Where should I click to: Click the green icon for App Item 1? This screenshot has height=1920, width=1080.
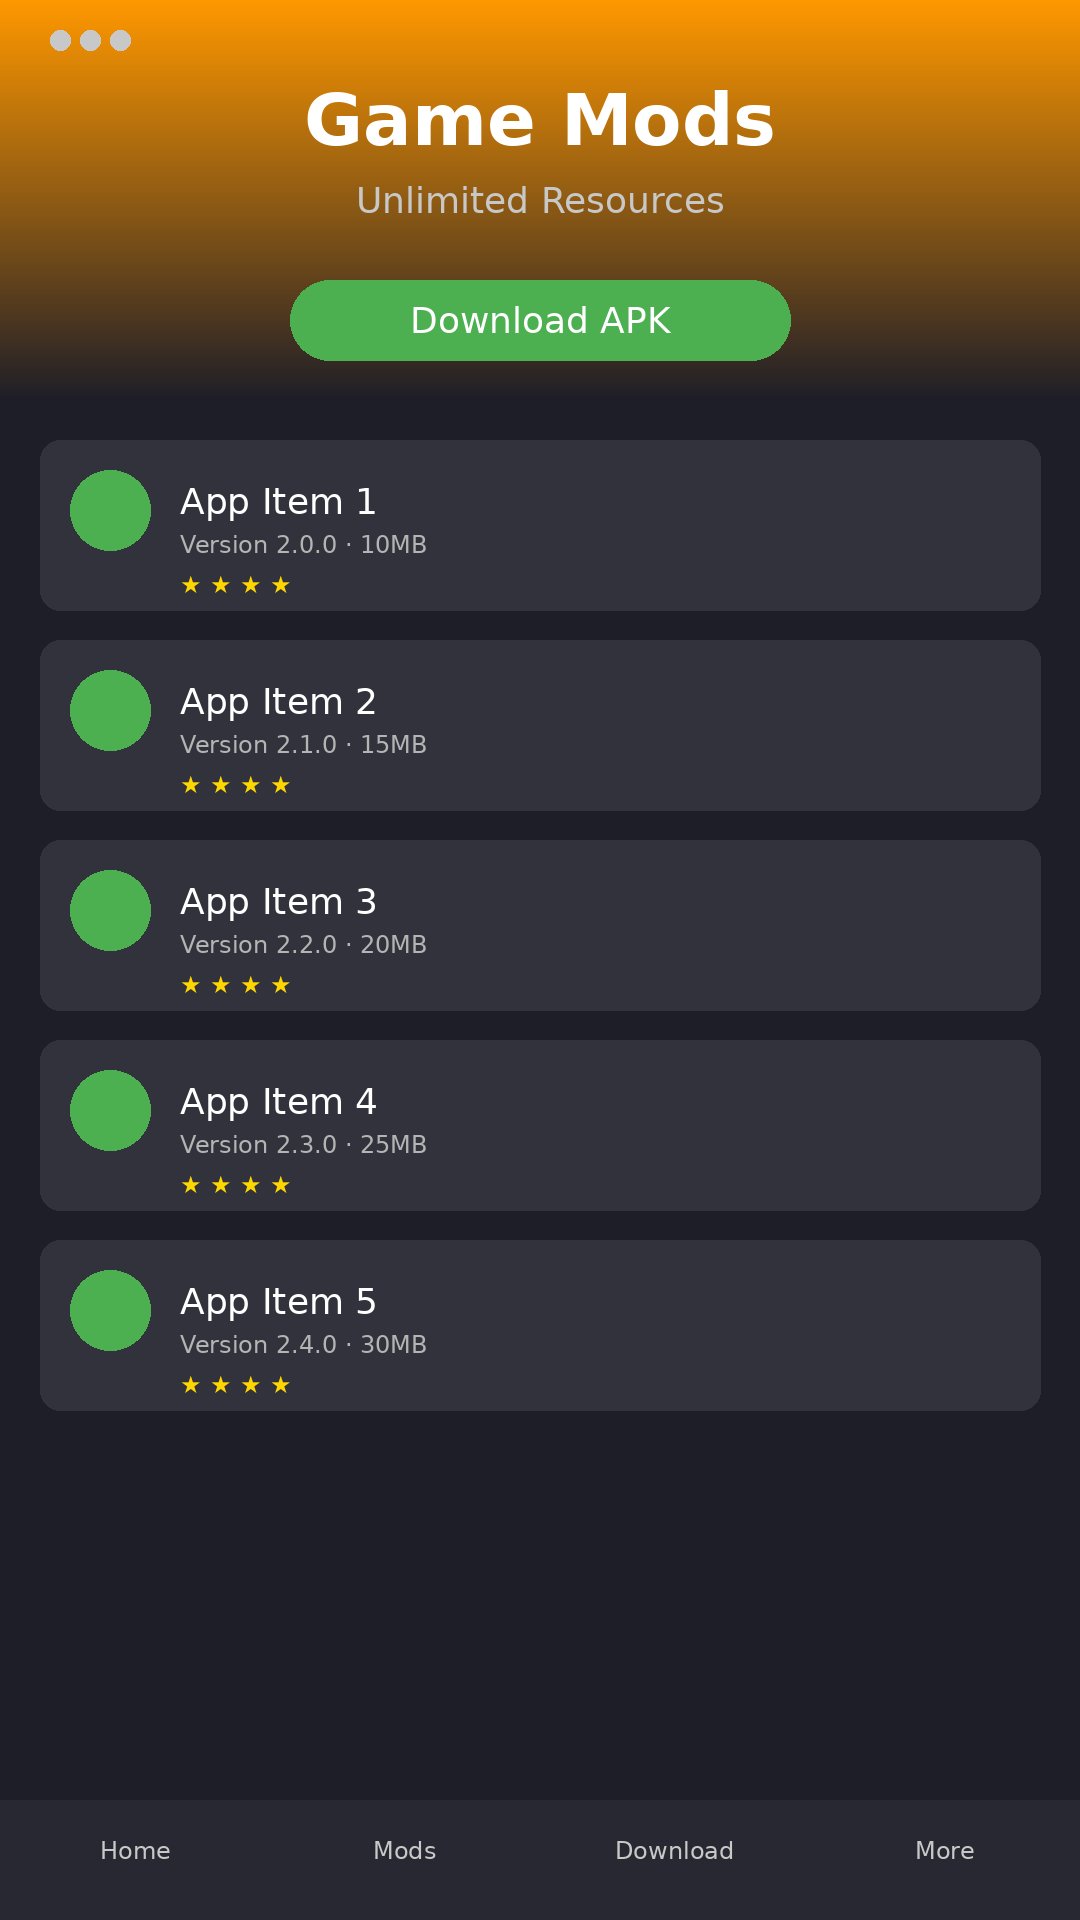tap(110, 510)
